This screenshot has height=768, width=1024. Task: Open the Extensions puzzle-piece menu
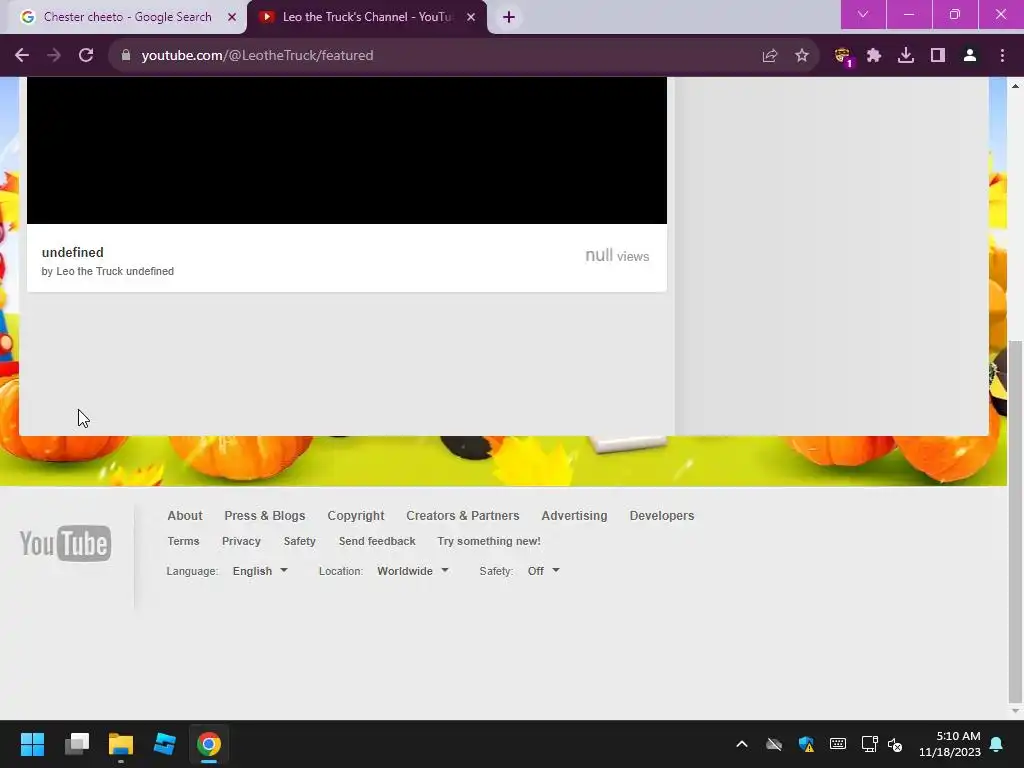(874, 56)
